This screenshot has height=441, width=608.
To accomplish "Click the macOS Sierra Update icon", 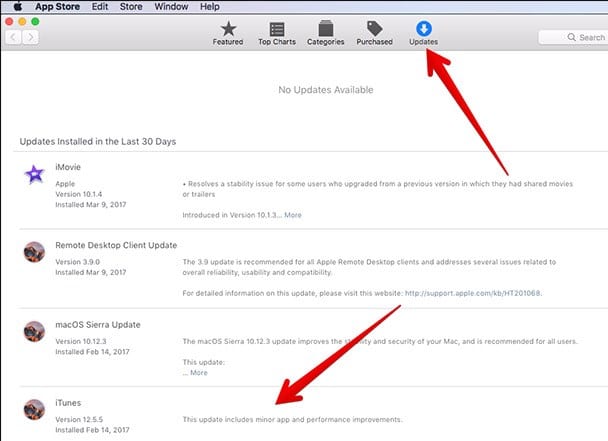I will coord(34,331).
